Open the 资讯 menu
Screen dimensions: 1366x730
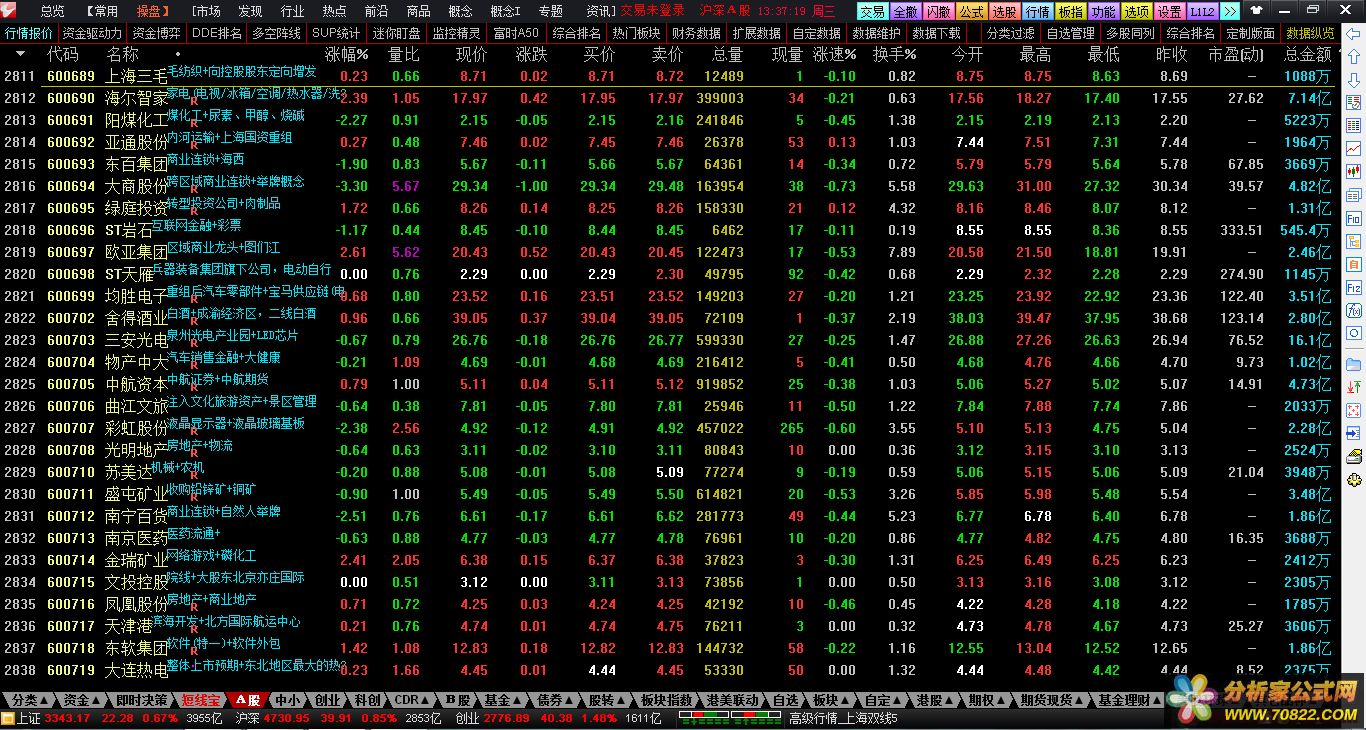(600, 11)
